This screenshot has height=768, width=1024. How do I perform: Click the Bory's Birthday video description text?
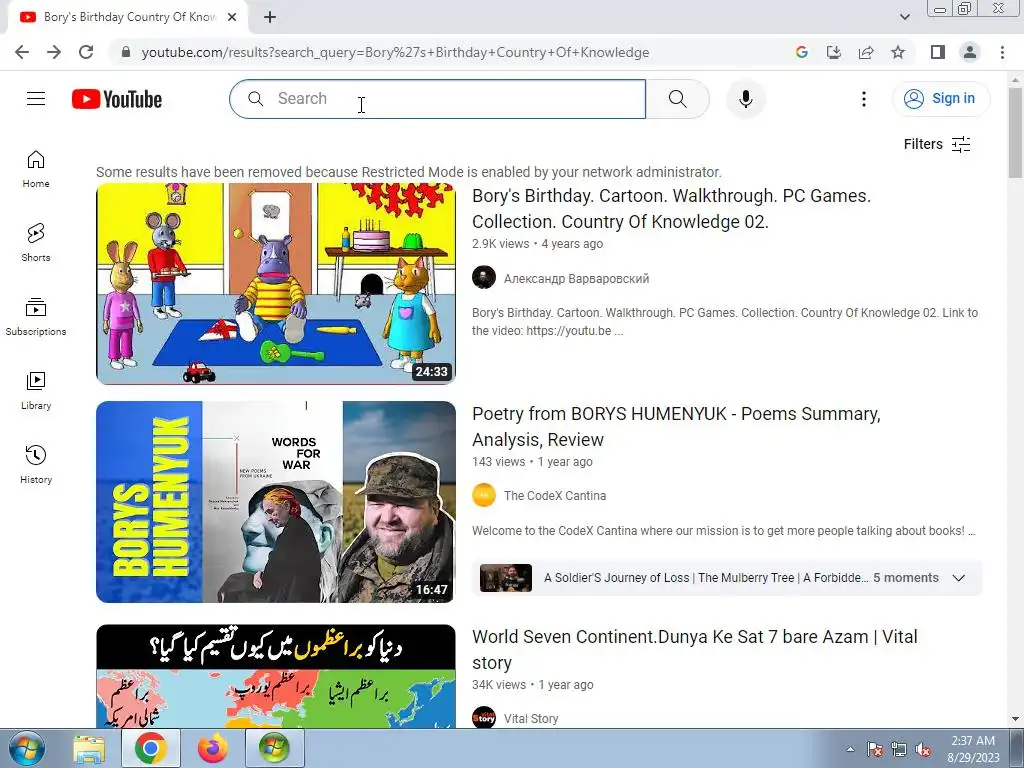[725, 321]
